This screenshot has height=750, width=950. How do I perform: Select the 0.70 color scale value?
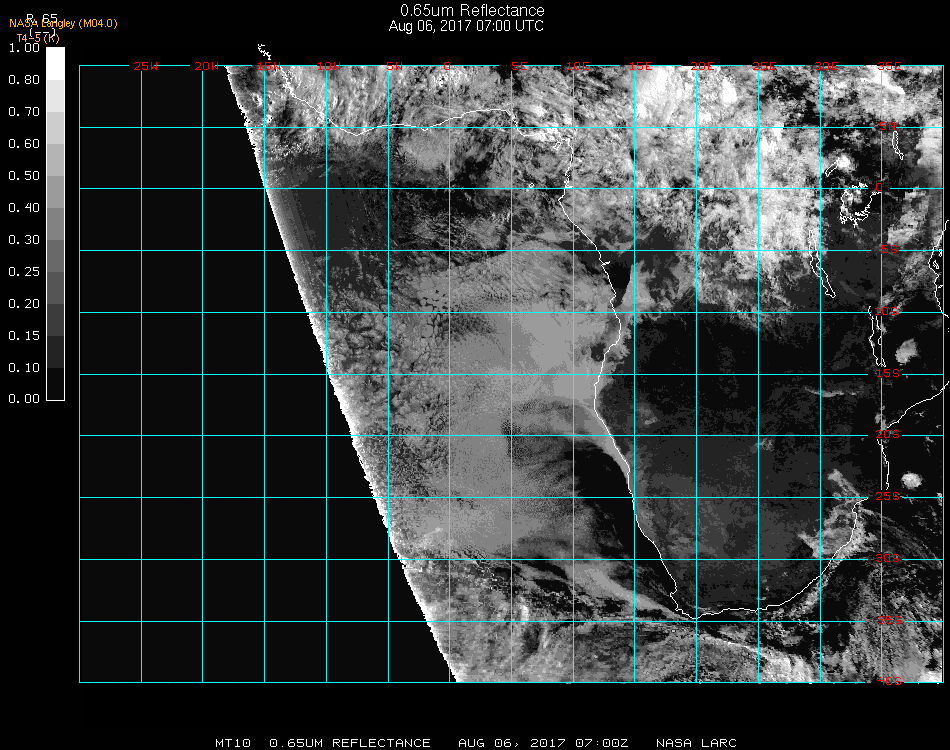(x=24, y=111)
